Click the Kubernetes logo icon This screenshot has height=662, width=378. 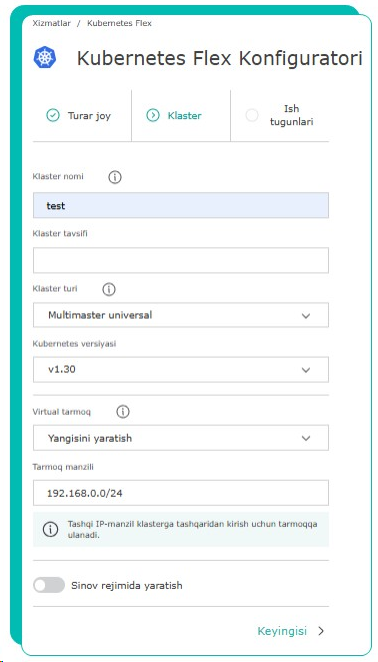coord(45,58)
